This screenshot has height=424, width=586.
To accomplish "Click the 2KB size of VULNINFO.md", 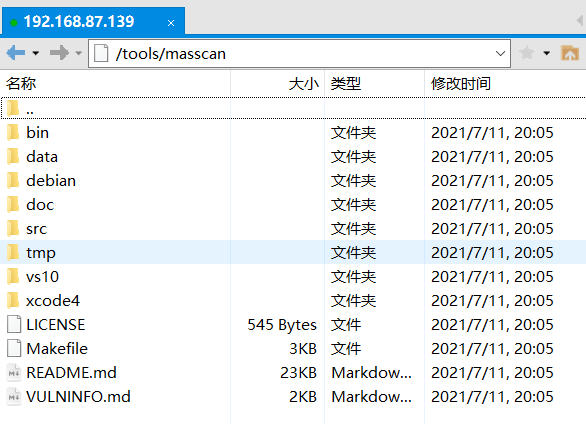I will 303,396.
